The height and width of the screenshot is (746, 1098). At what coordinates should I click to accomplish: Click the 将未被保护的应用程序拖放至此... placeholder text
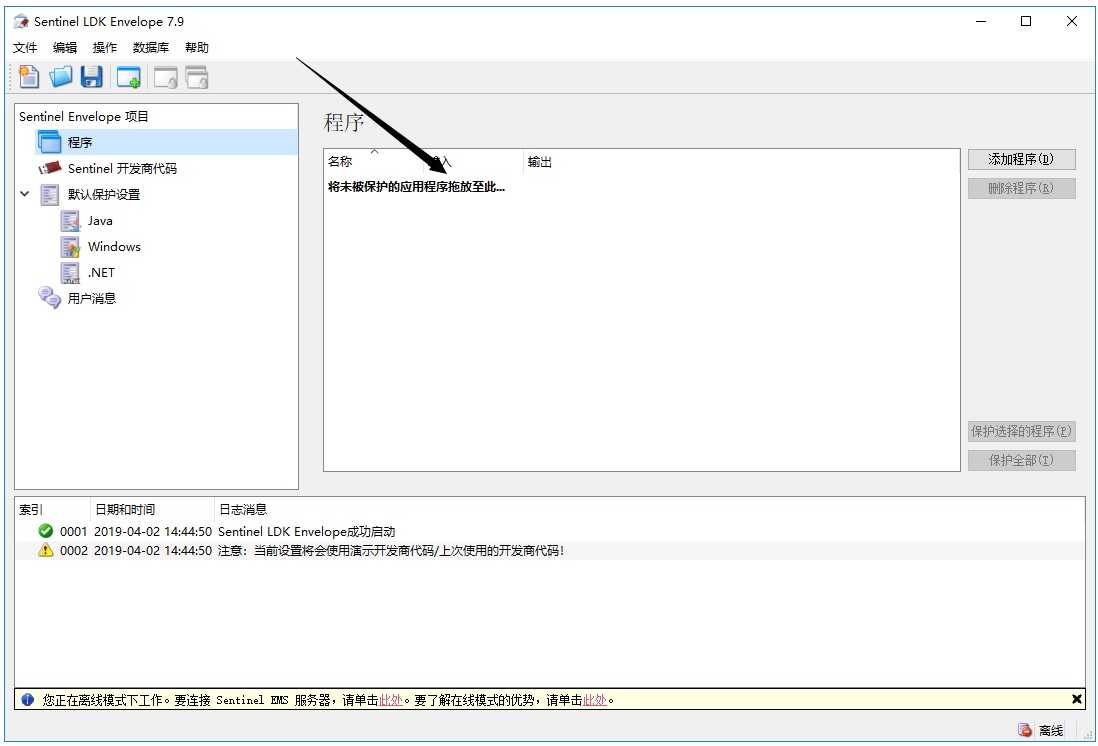(416, 187)
